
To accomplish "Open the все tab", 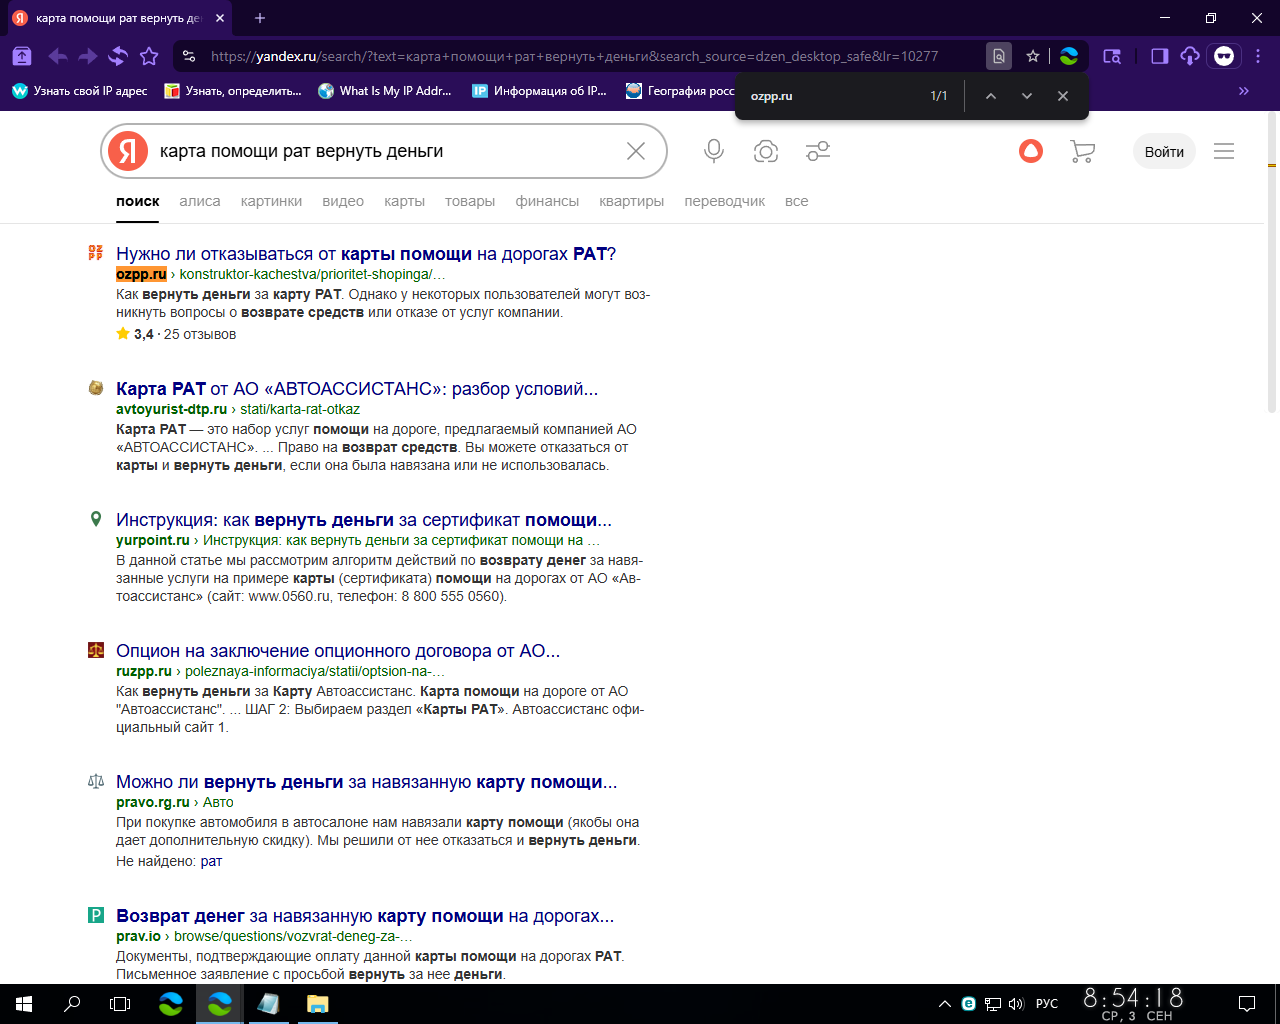I will [x=796, y=201].
